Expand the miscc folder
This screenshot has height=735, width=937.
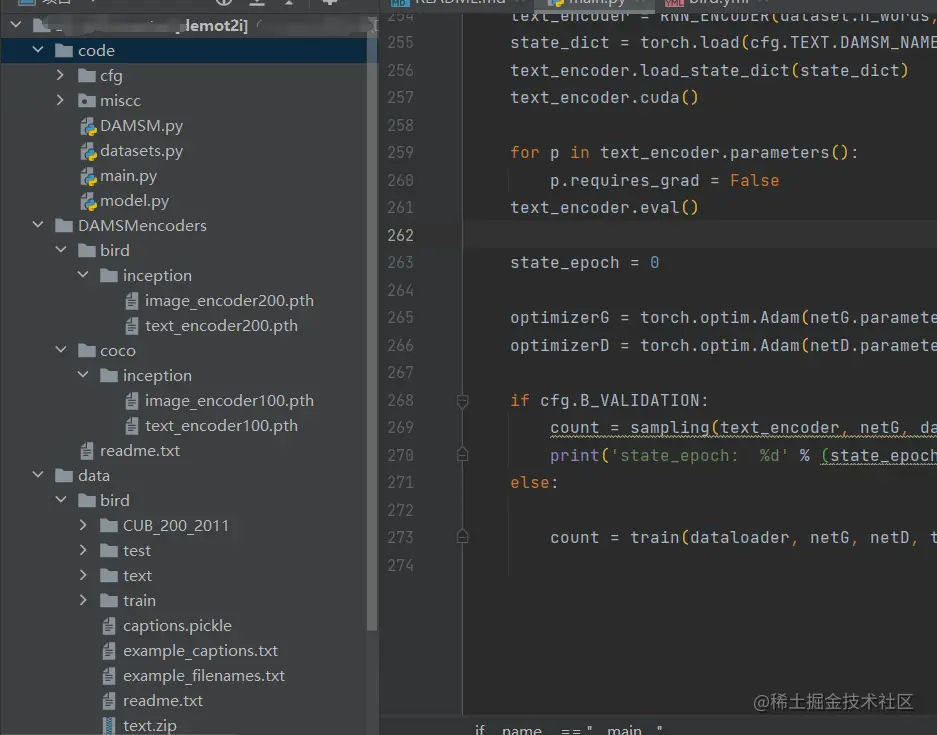click(60, 100)
